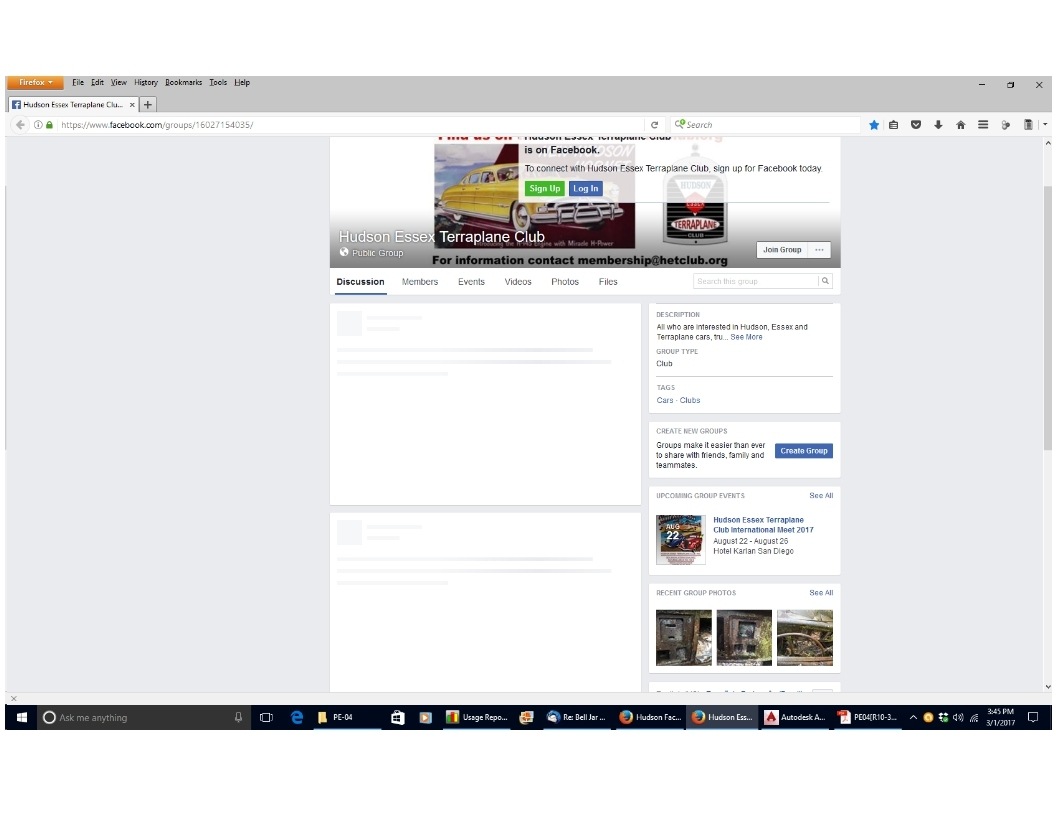The width and height of the screenshot is (1056, 816).
Task: Click the group search magnifier icon
Action: tap(825, 282)
